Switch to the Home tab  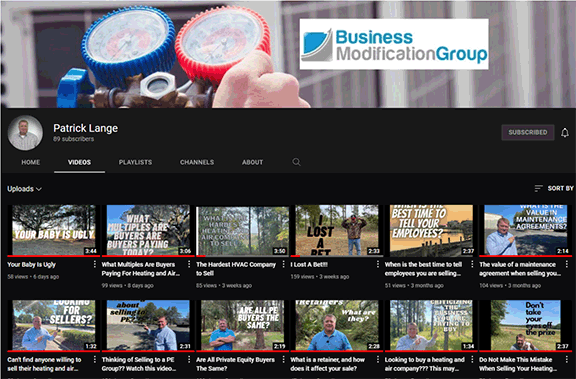[30, 162]
